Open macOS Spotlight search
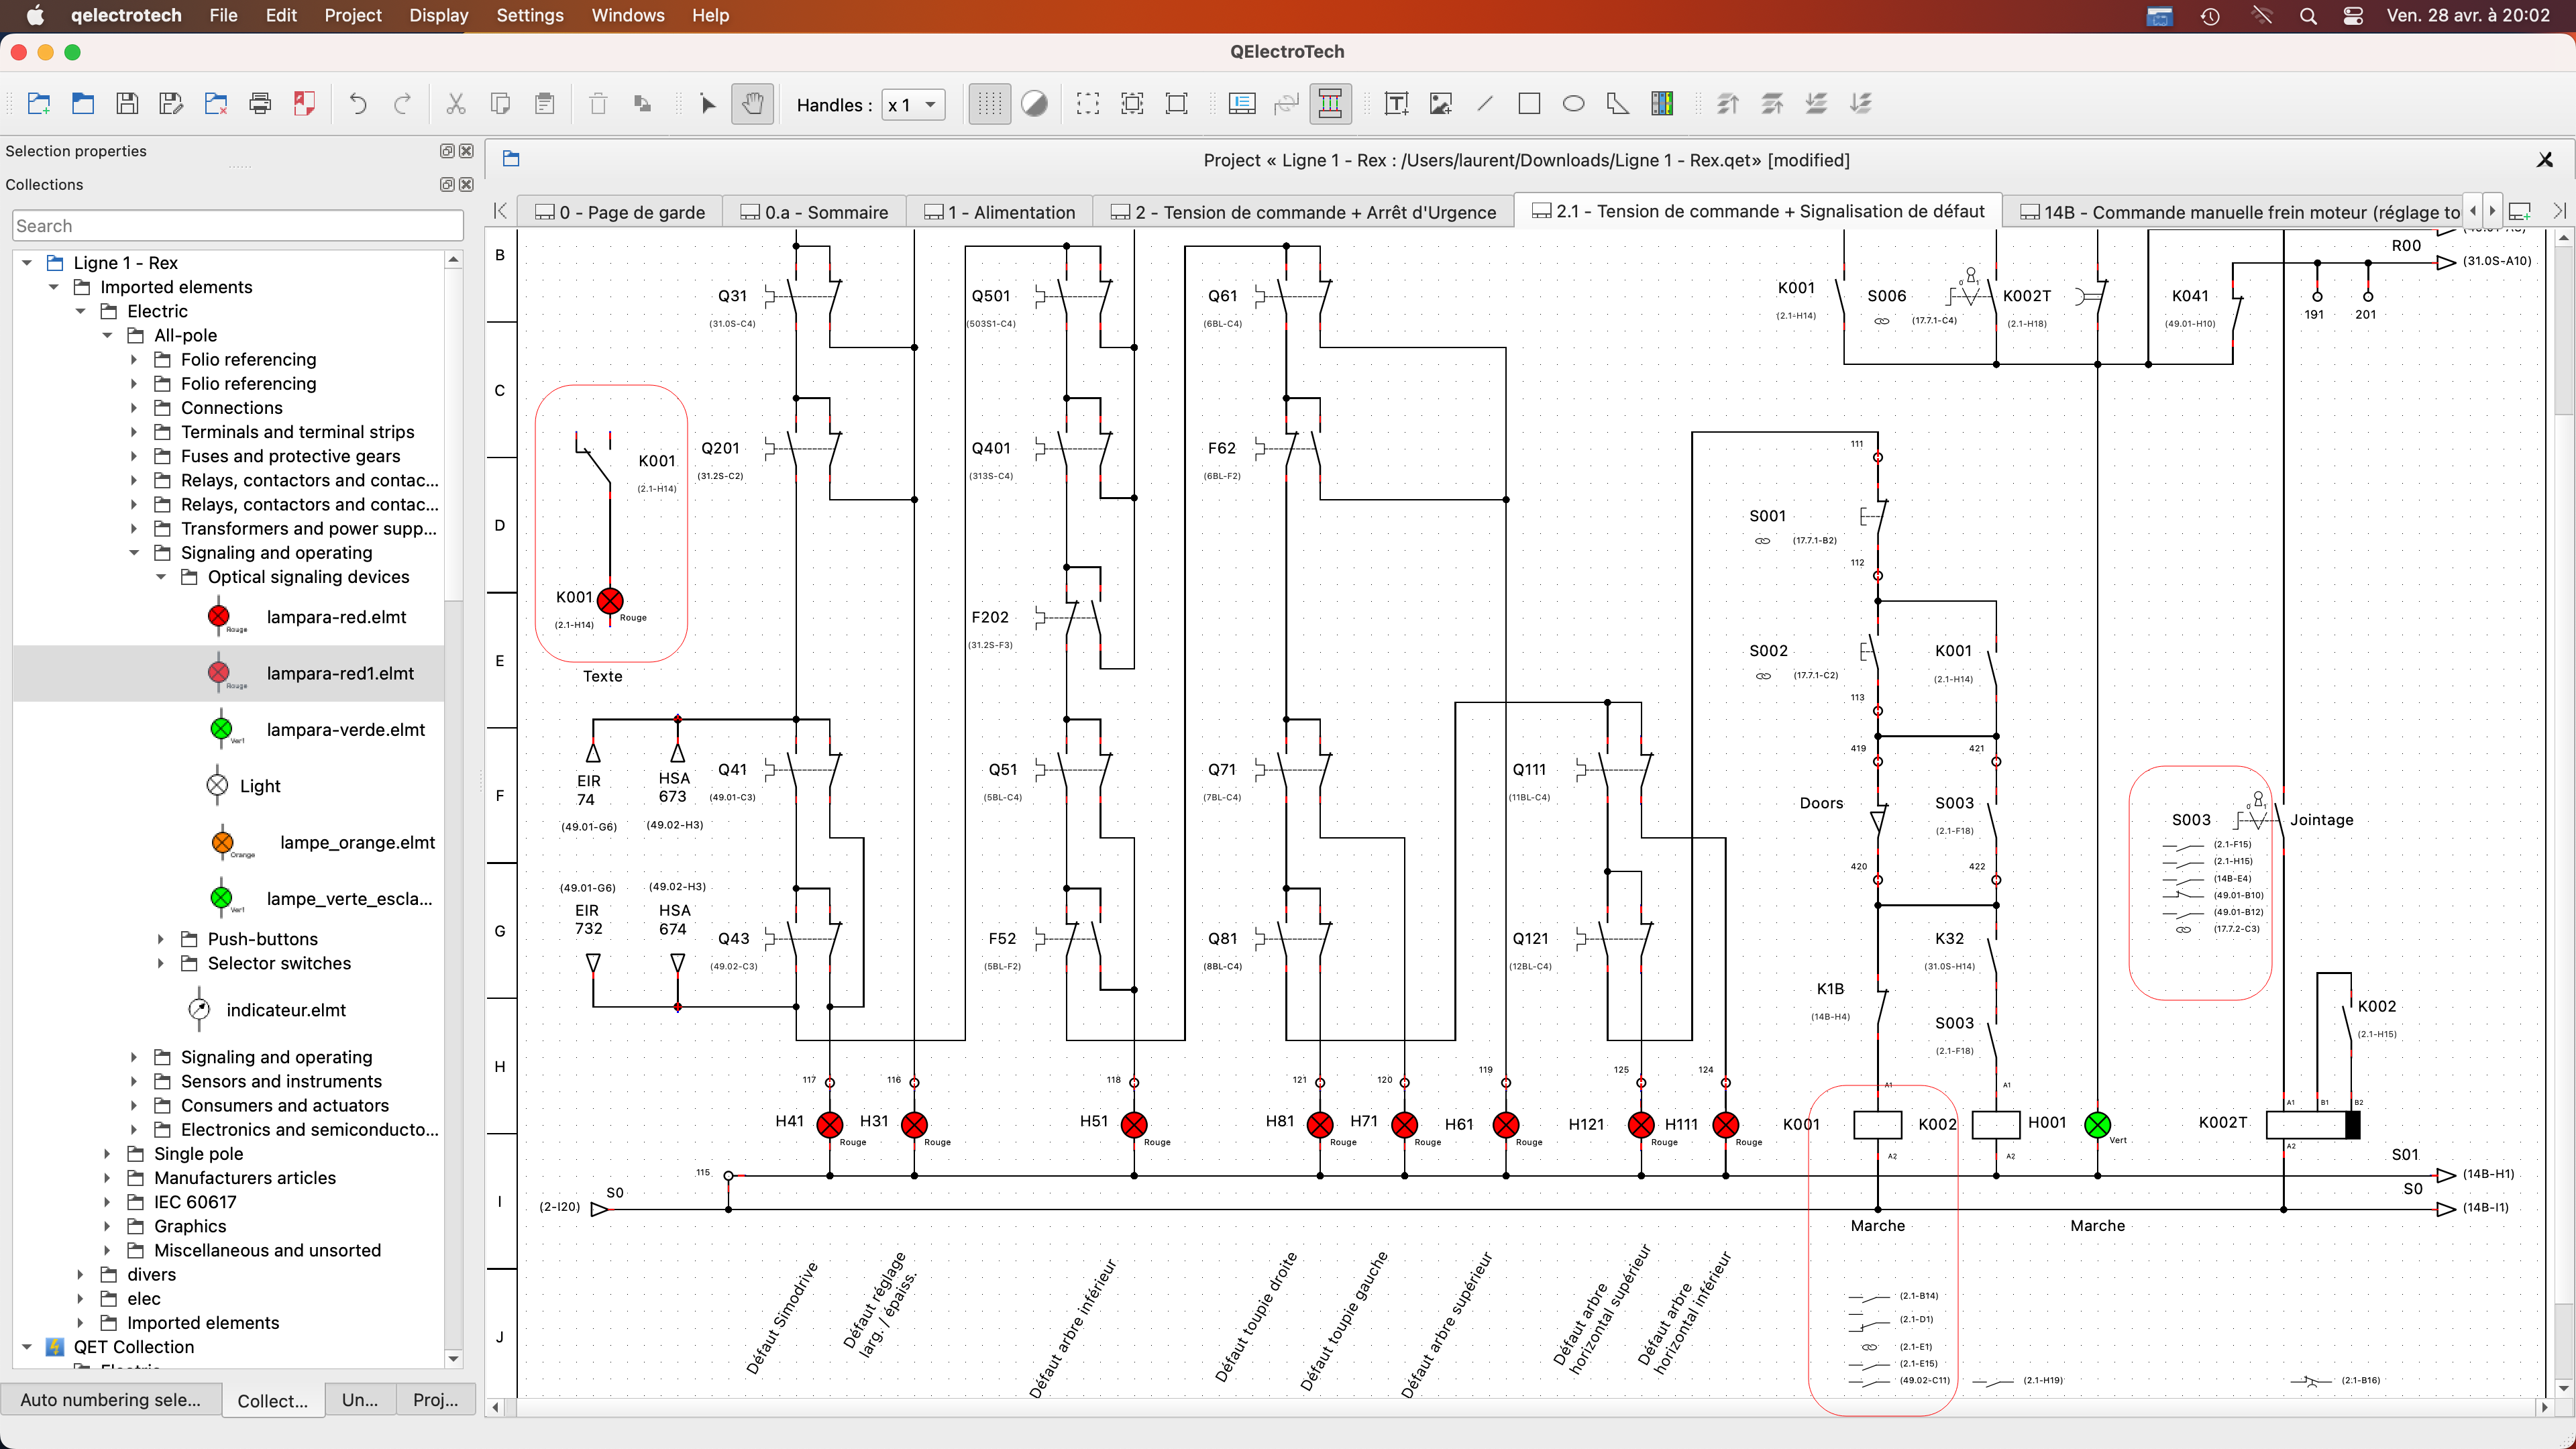The height and width of the screenshot is (1449, 2576). (x=2308, y=16)
